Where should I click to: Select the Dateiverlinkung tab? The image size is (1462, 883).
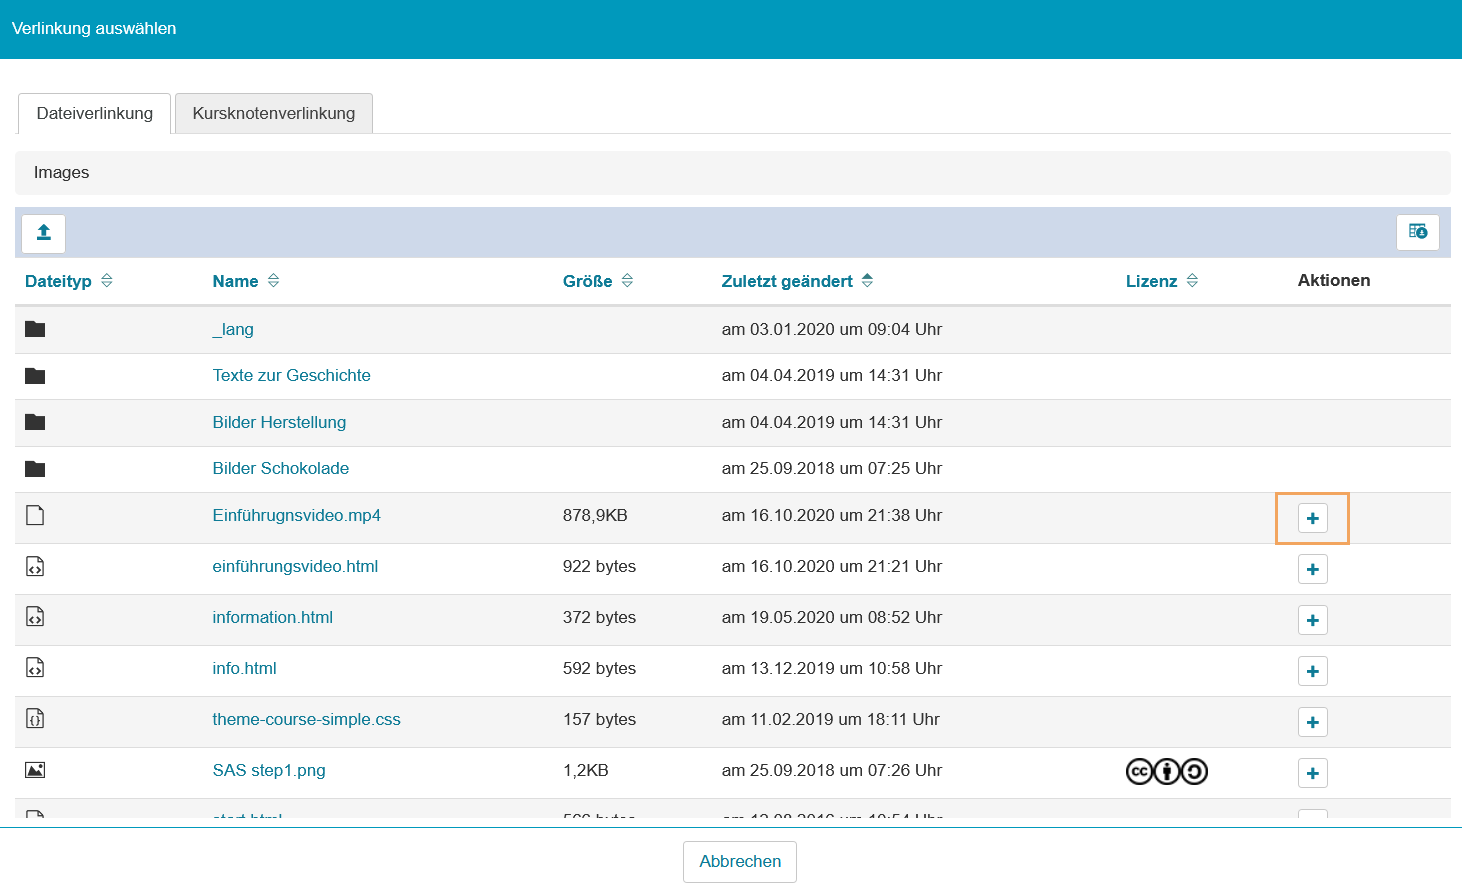94,113
